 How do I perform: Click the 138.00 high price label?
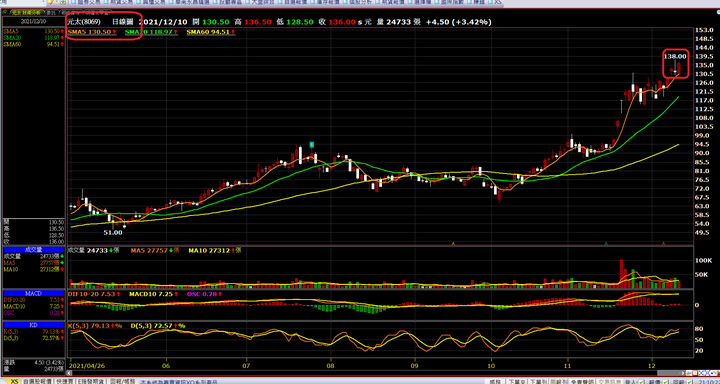tap(675, 56)
